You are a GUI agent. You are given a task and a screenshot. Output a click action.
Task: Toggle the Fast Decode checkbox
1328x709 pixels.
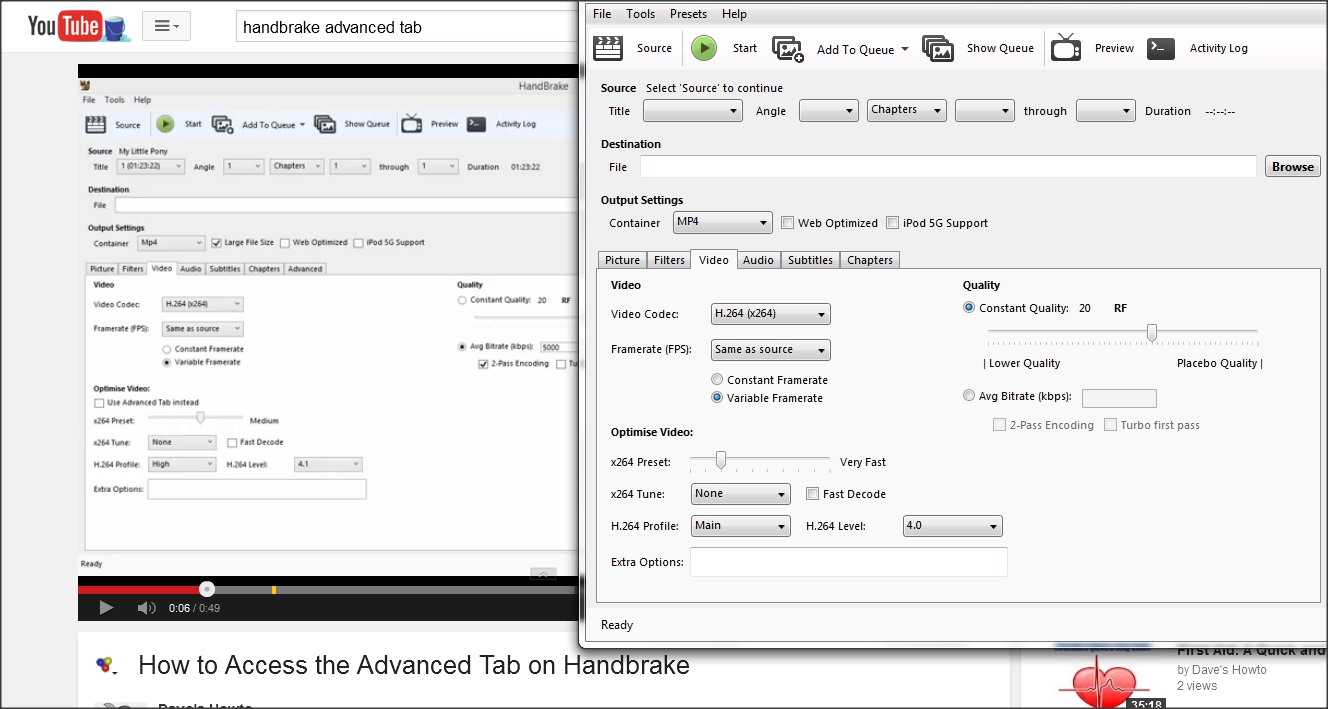(x=813, y=494)
